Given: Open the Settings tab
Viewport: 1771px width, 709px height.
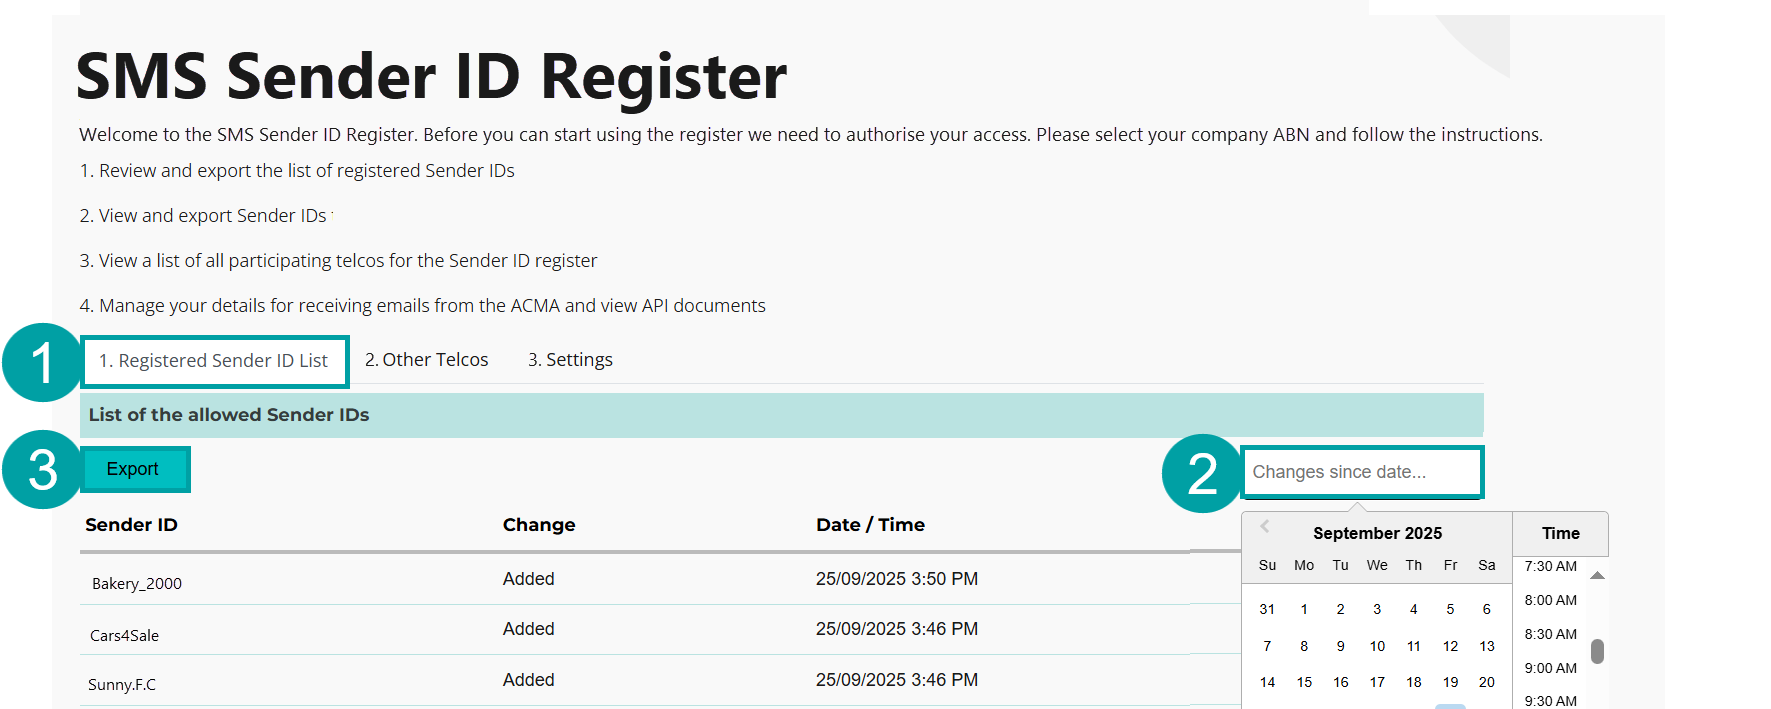Looking at the screenshot, I should click(x=570, y=359).
